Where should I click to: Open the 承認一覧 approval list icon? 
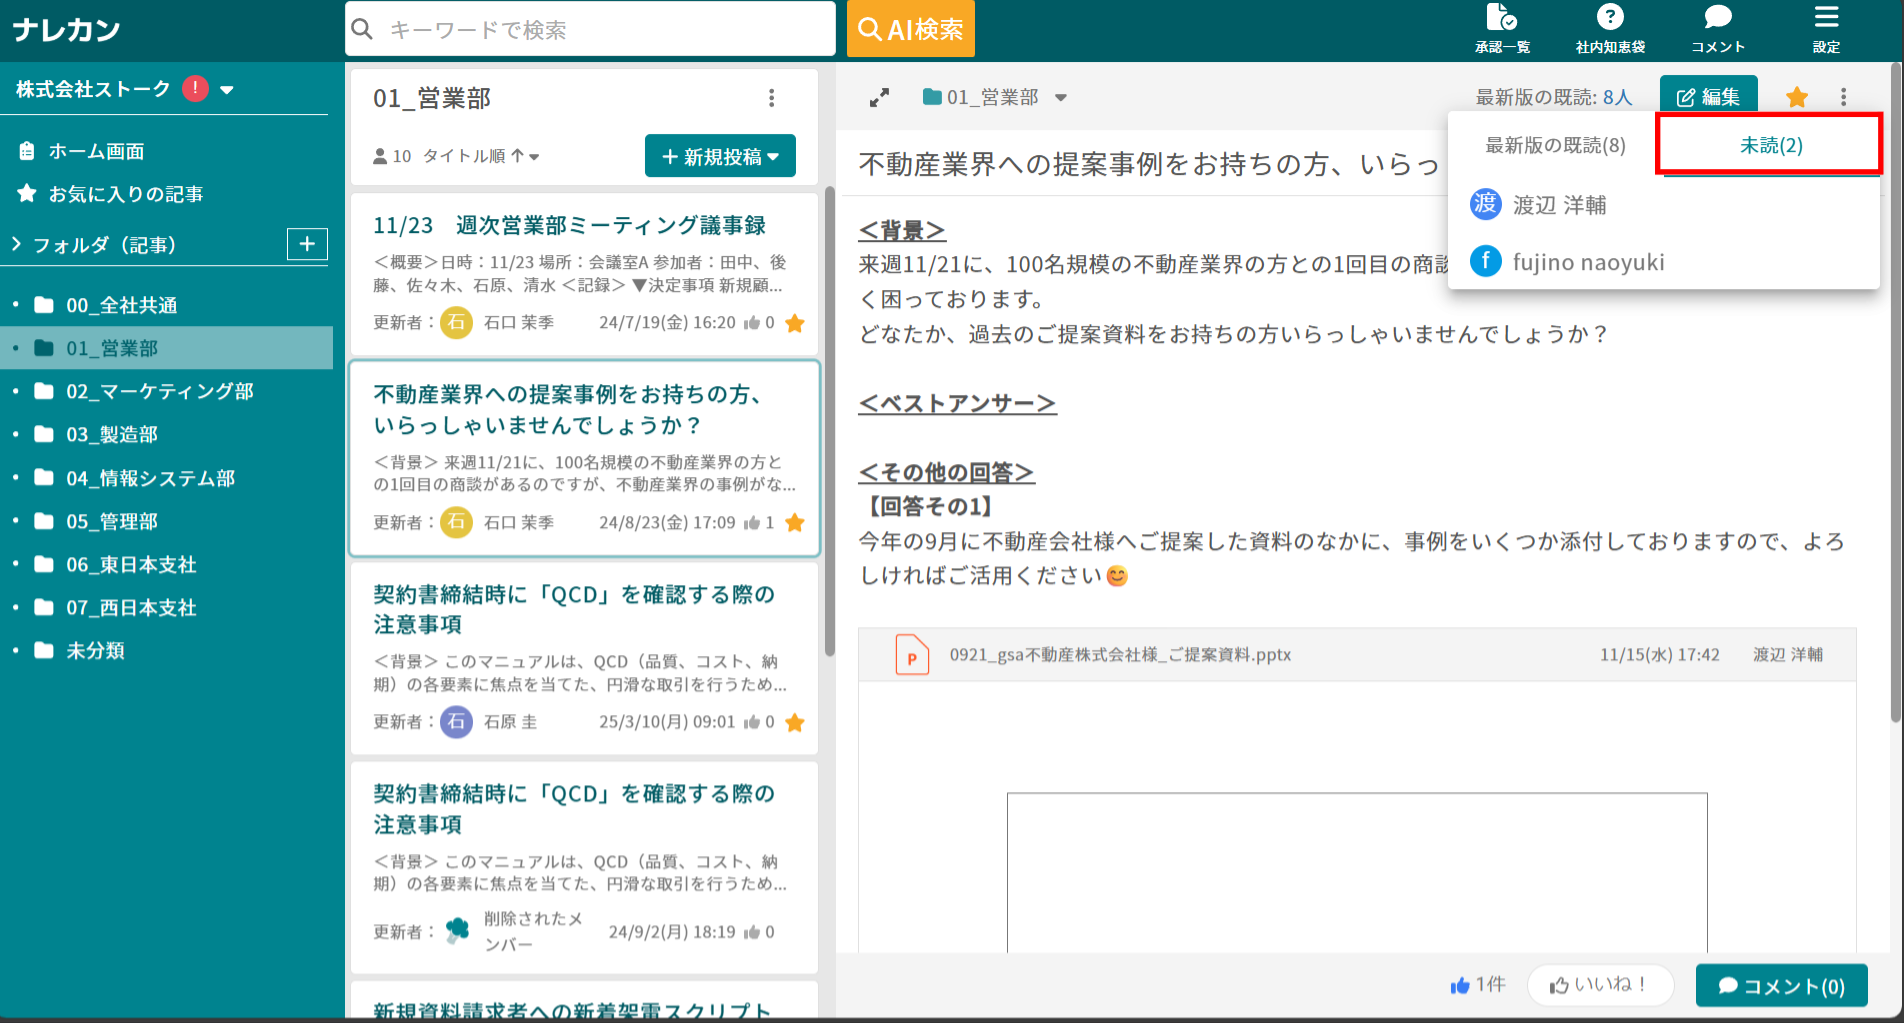tap(1502, 27)
